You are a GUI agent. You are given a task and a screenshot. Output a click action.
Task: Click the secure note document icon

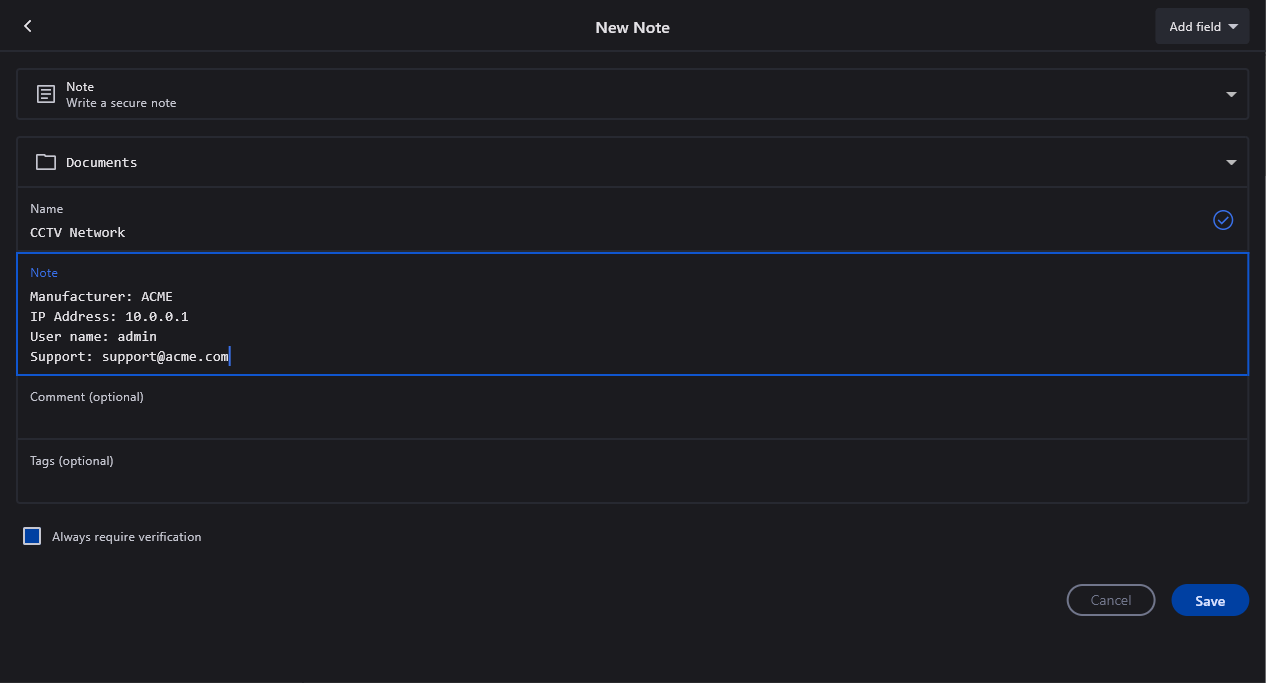45,95
